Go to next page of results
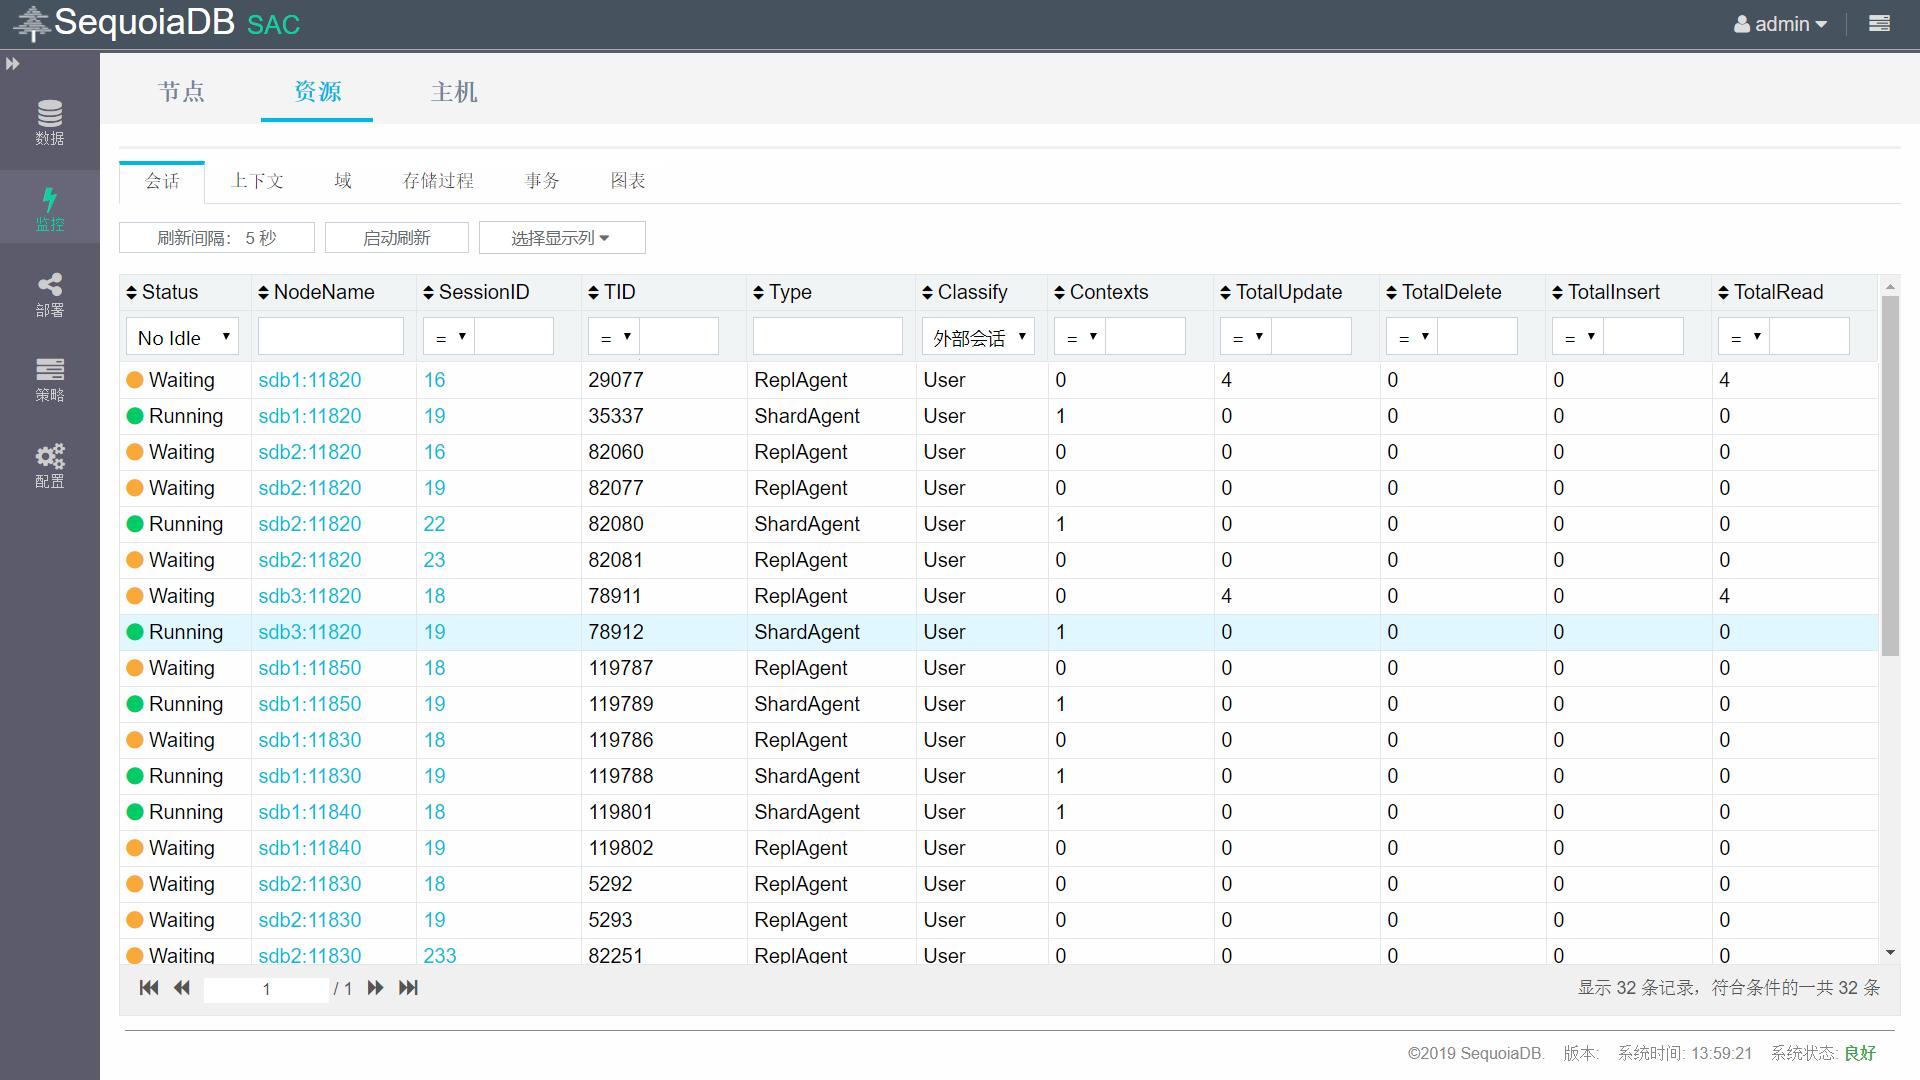Viewport: 1920px width, 1080px height. pos(375,988)
